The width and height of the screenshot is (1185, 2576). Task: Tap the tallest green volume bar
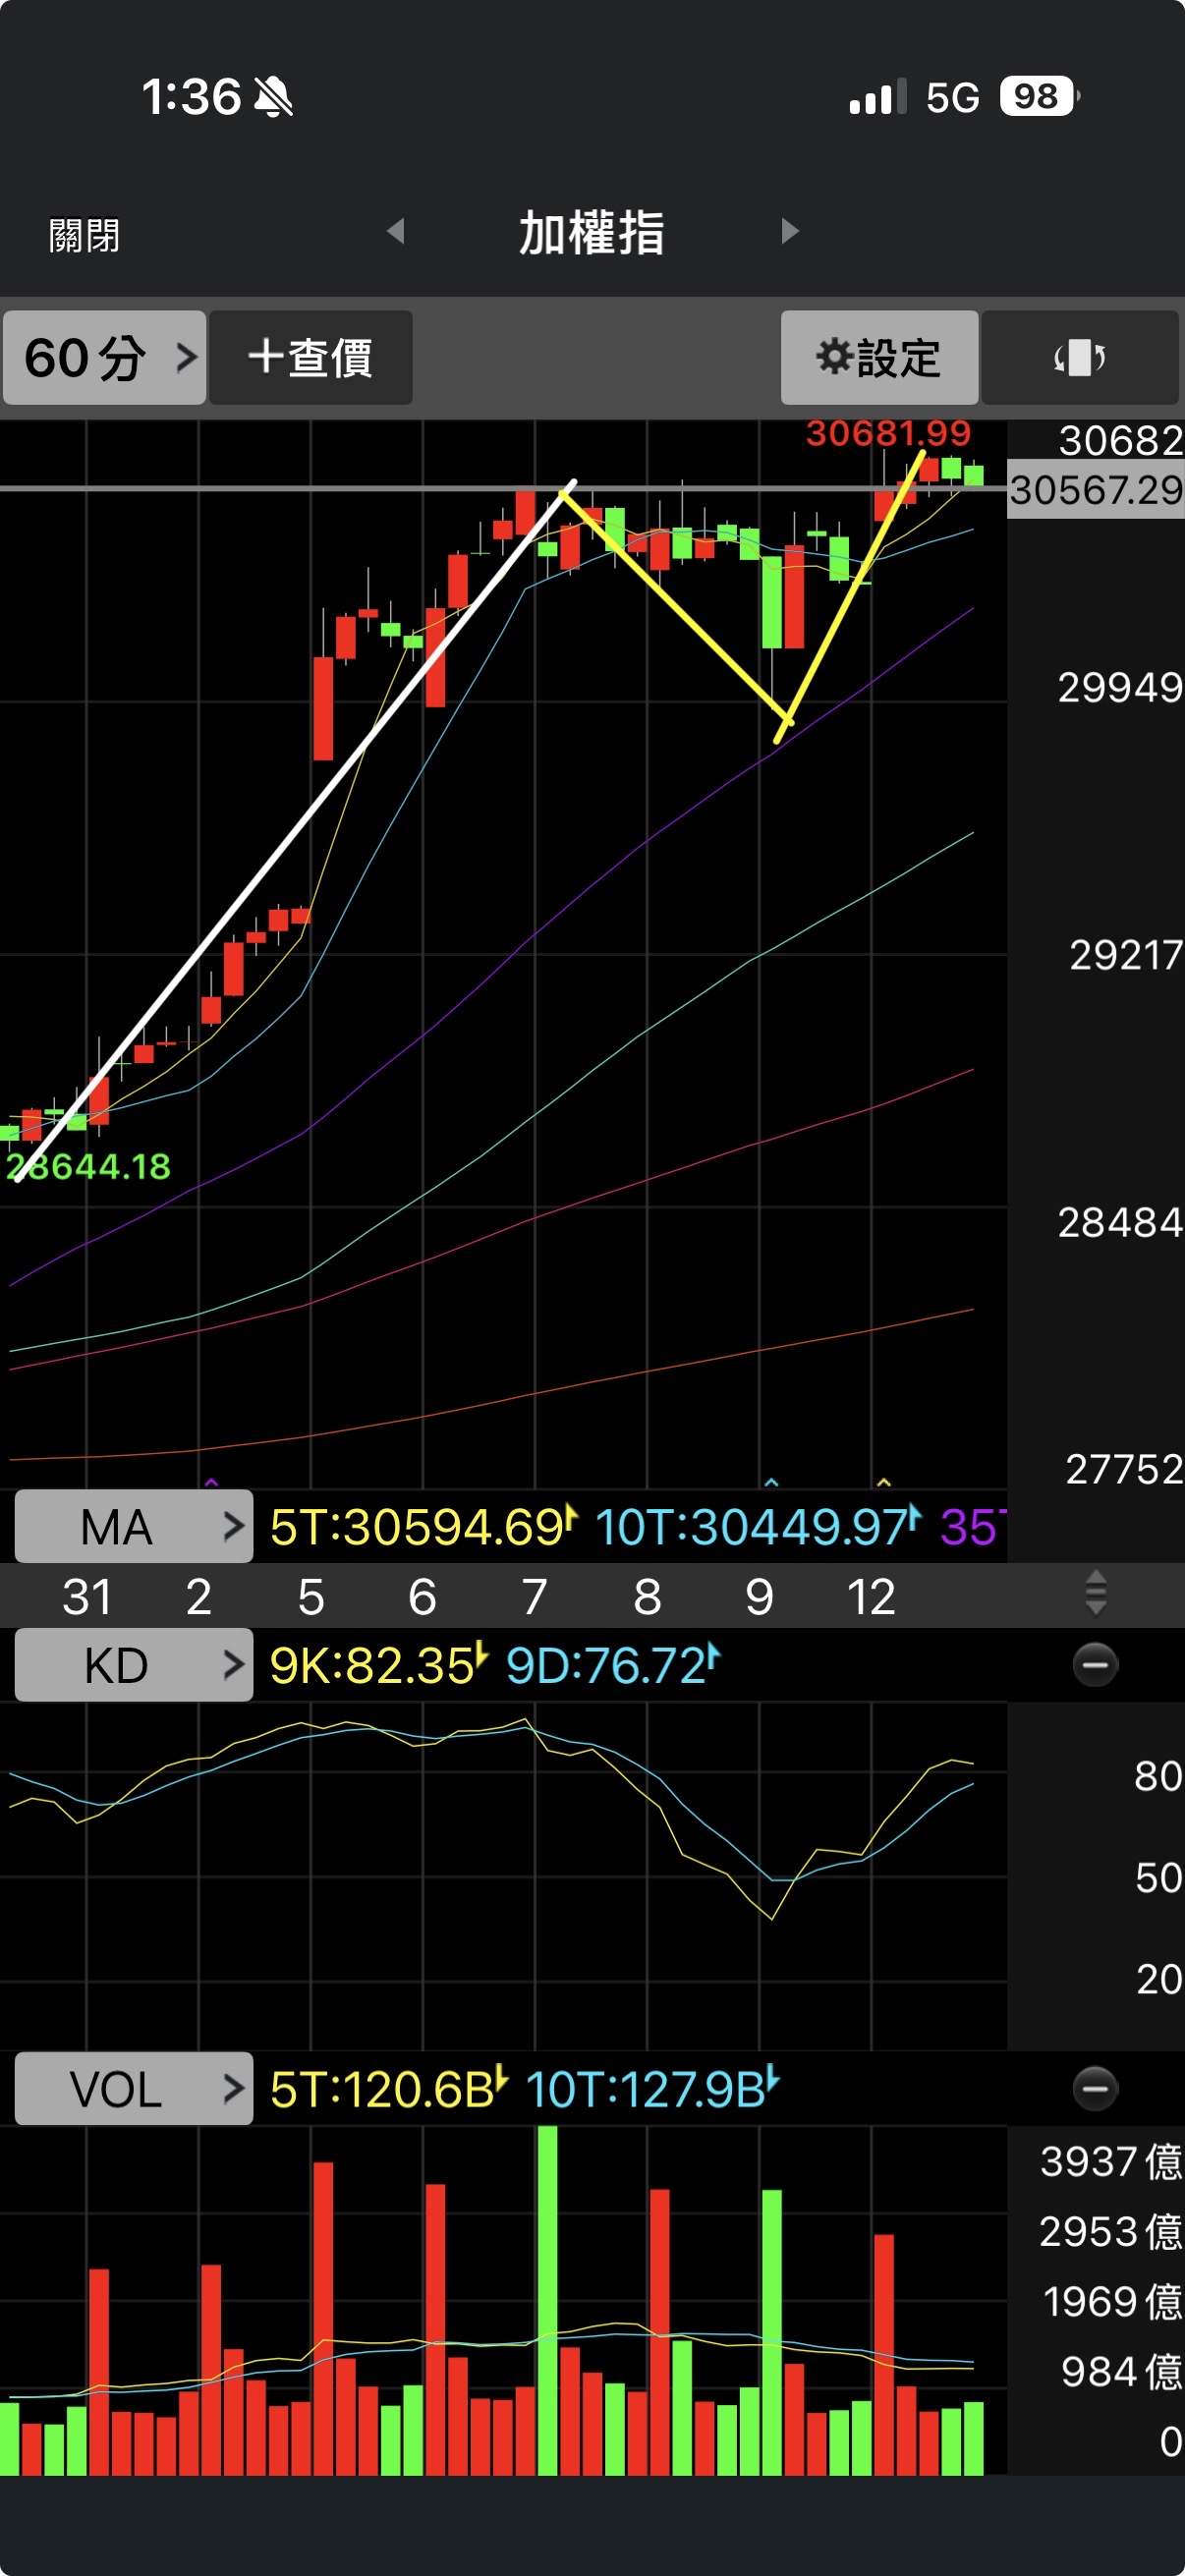[x=547, y=2300]
